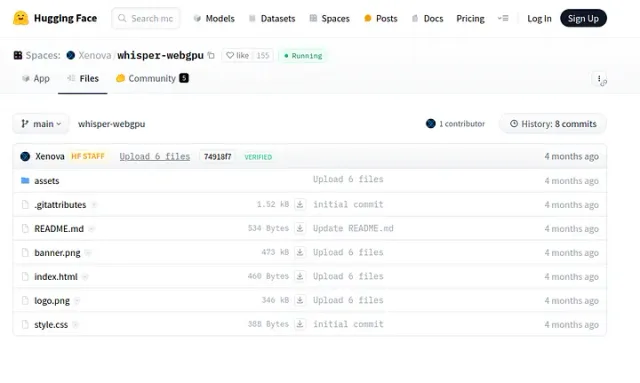Open History: 8 commits
The image size is (640, 383).
click(553, 124)
